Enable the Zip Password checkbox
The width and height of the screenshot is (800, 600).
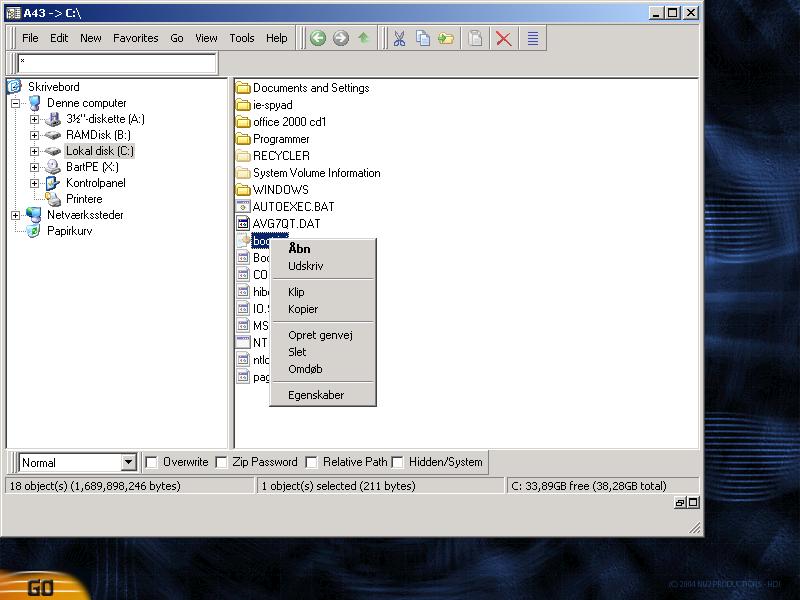pos(221,462)
